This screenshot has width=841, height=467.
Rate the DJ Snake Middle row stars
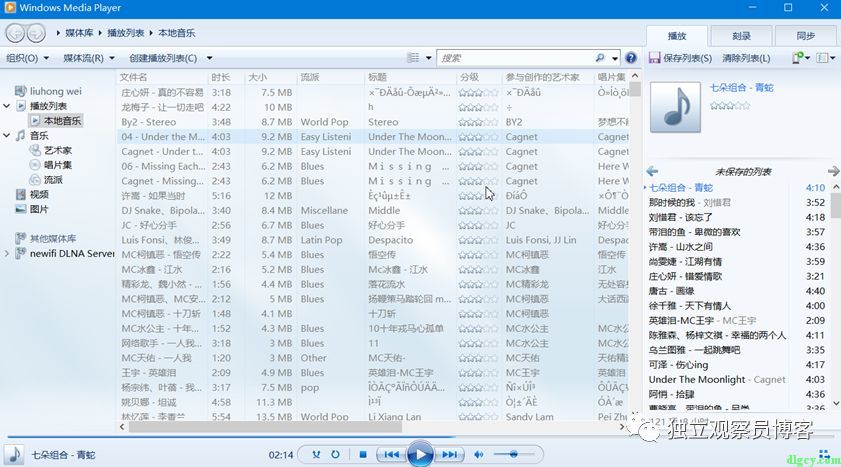click(478, 211)
